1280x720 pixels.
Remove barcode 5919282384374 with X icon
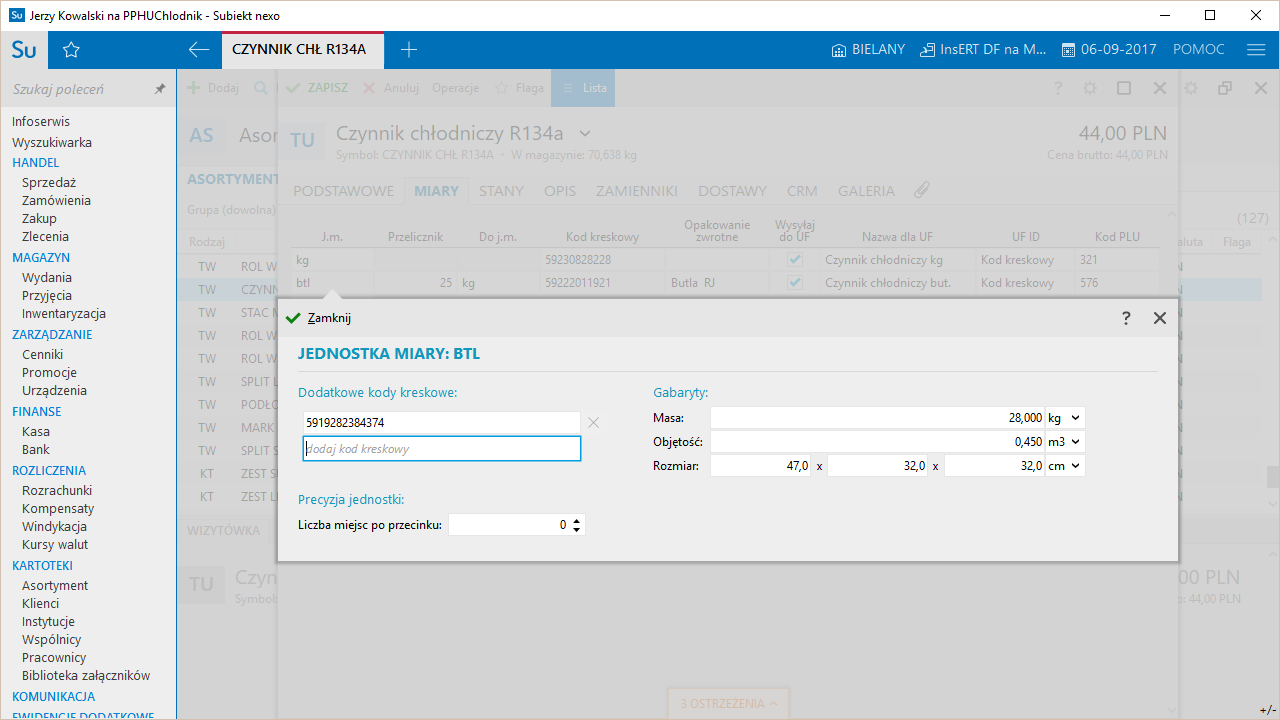pyautogui.click(x=593, y=423)
